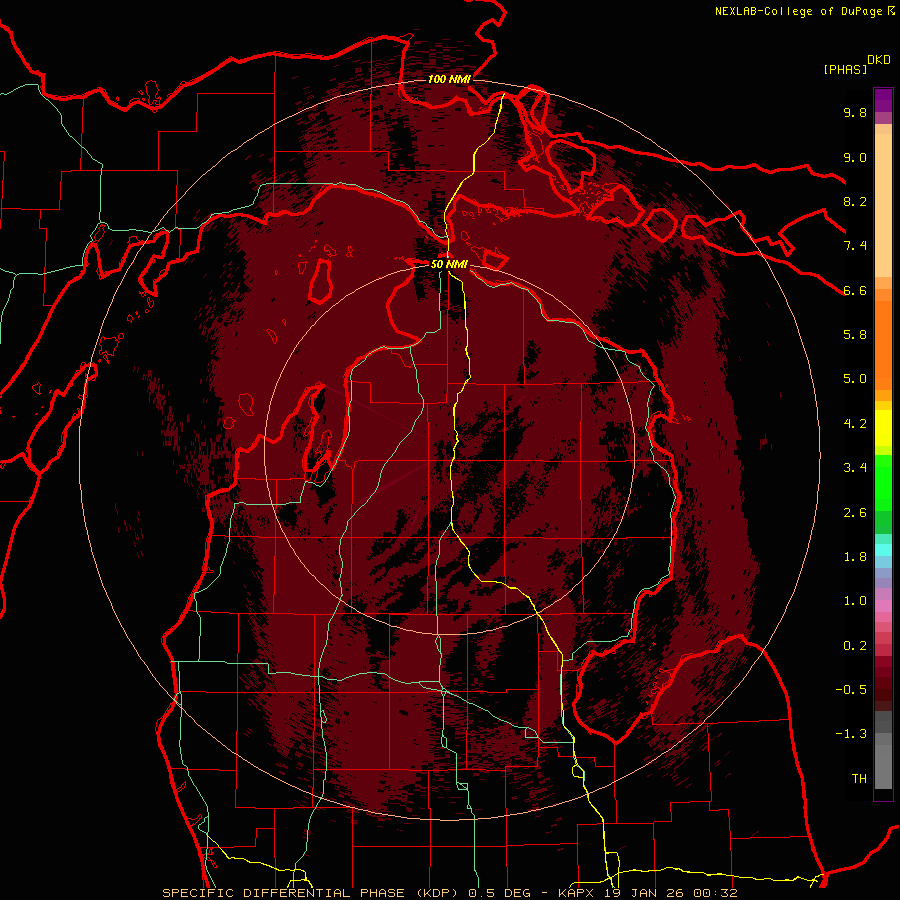Click the 7.4 value on color scale
900x900 pixels.
click(x=855, y=246)
